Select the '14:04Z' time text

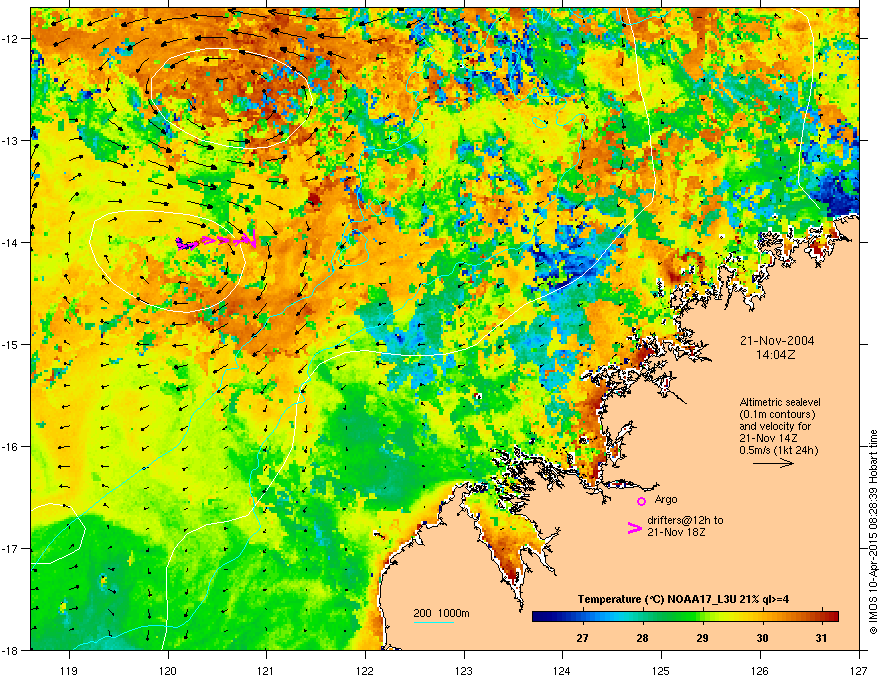tap(775, 355)
